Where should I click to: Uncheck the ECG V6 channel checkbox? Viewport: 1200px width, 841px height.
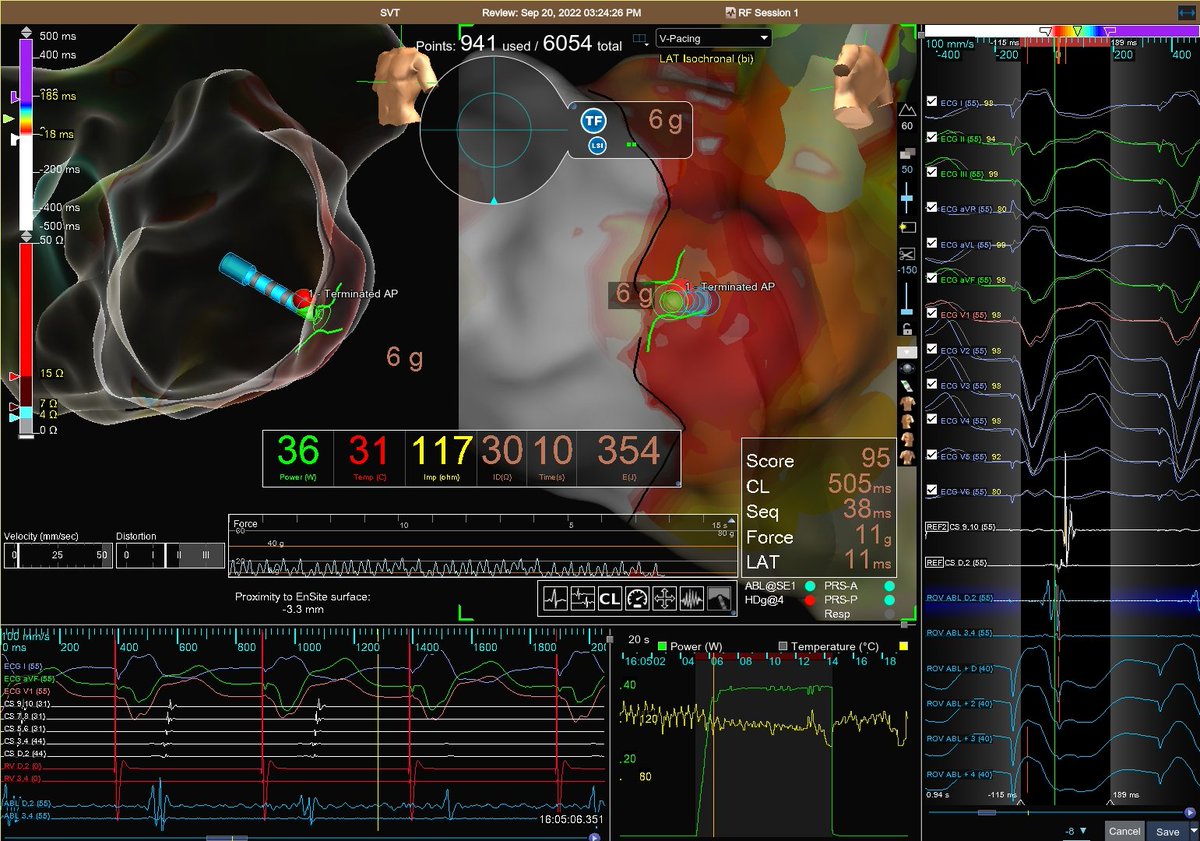tap(932, 490)
